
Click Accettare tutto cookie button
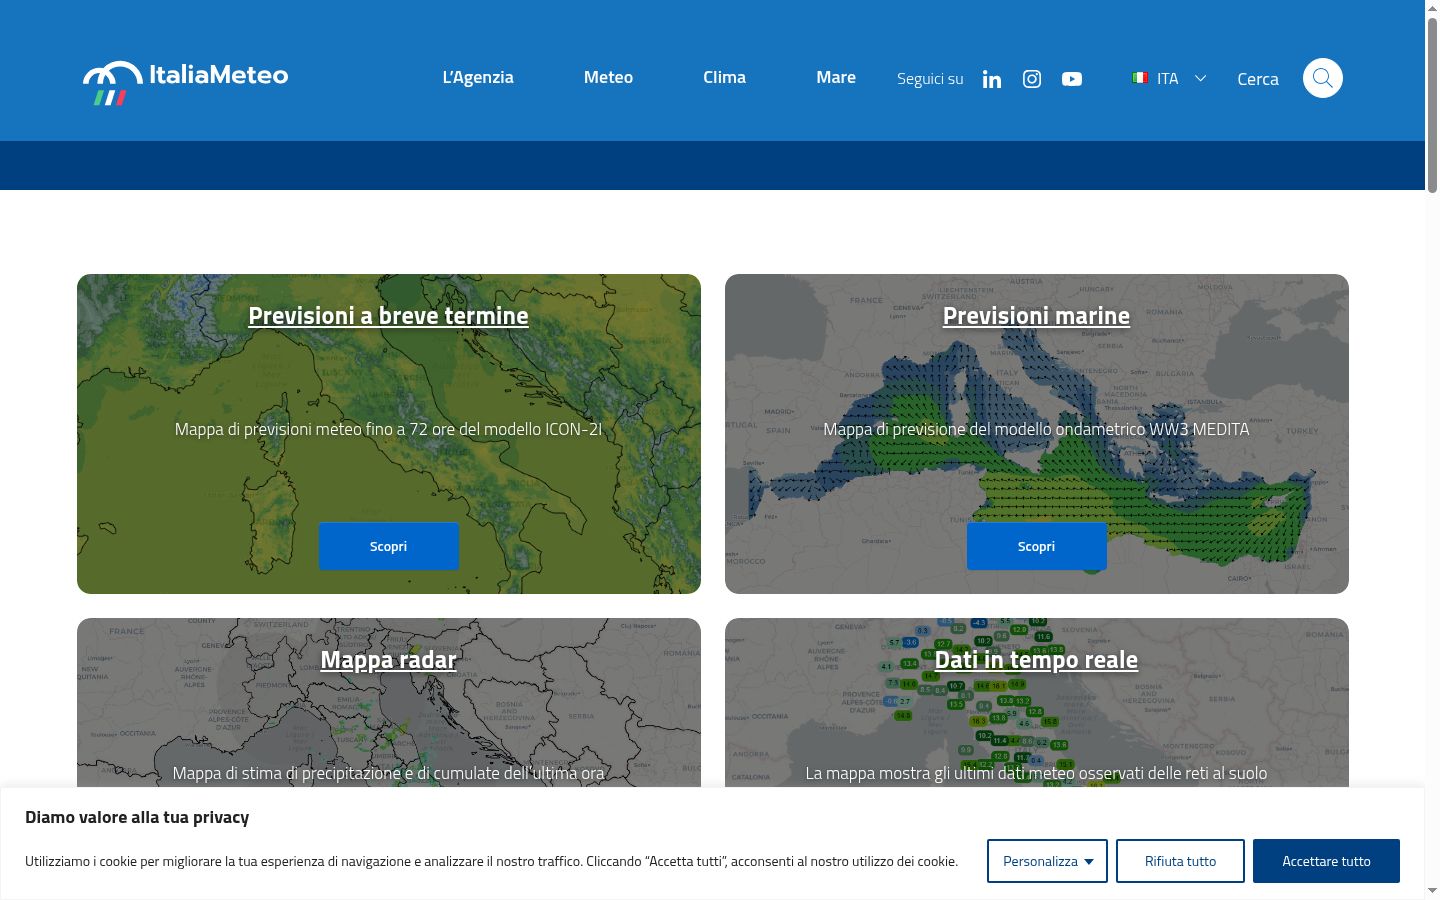coord(1326,861)
